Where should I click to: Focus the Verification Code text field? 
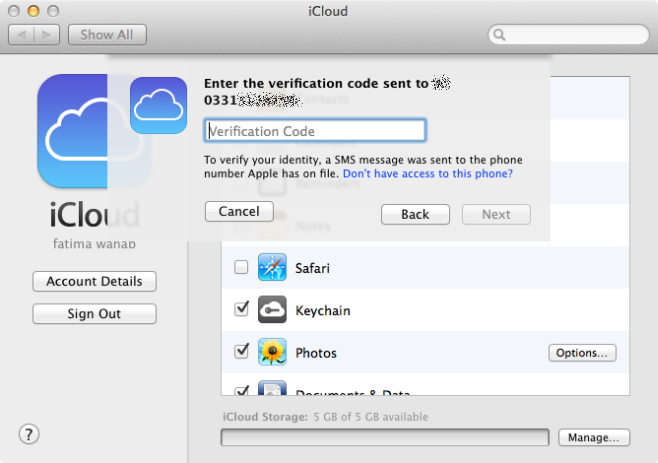tap(315, 131)
